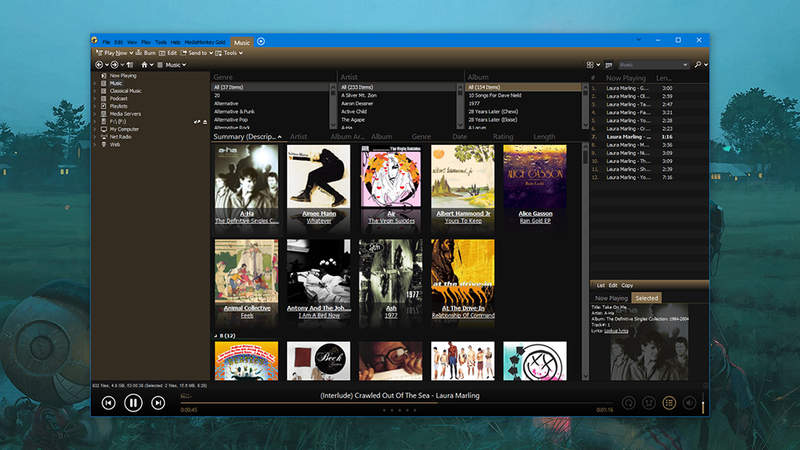Viewport: 800px width, 450px height.
Task: Open the View menu
Action: (132, 42)
